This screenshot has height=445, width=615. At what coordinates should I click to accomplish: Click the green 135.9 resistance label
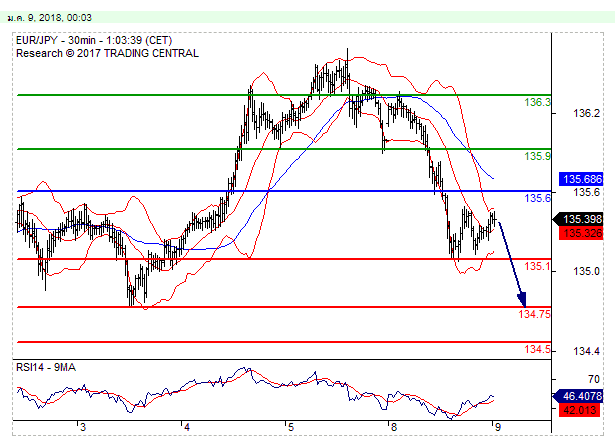(538, 156)
